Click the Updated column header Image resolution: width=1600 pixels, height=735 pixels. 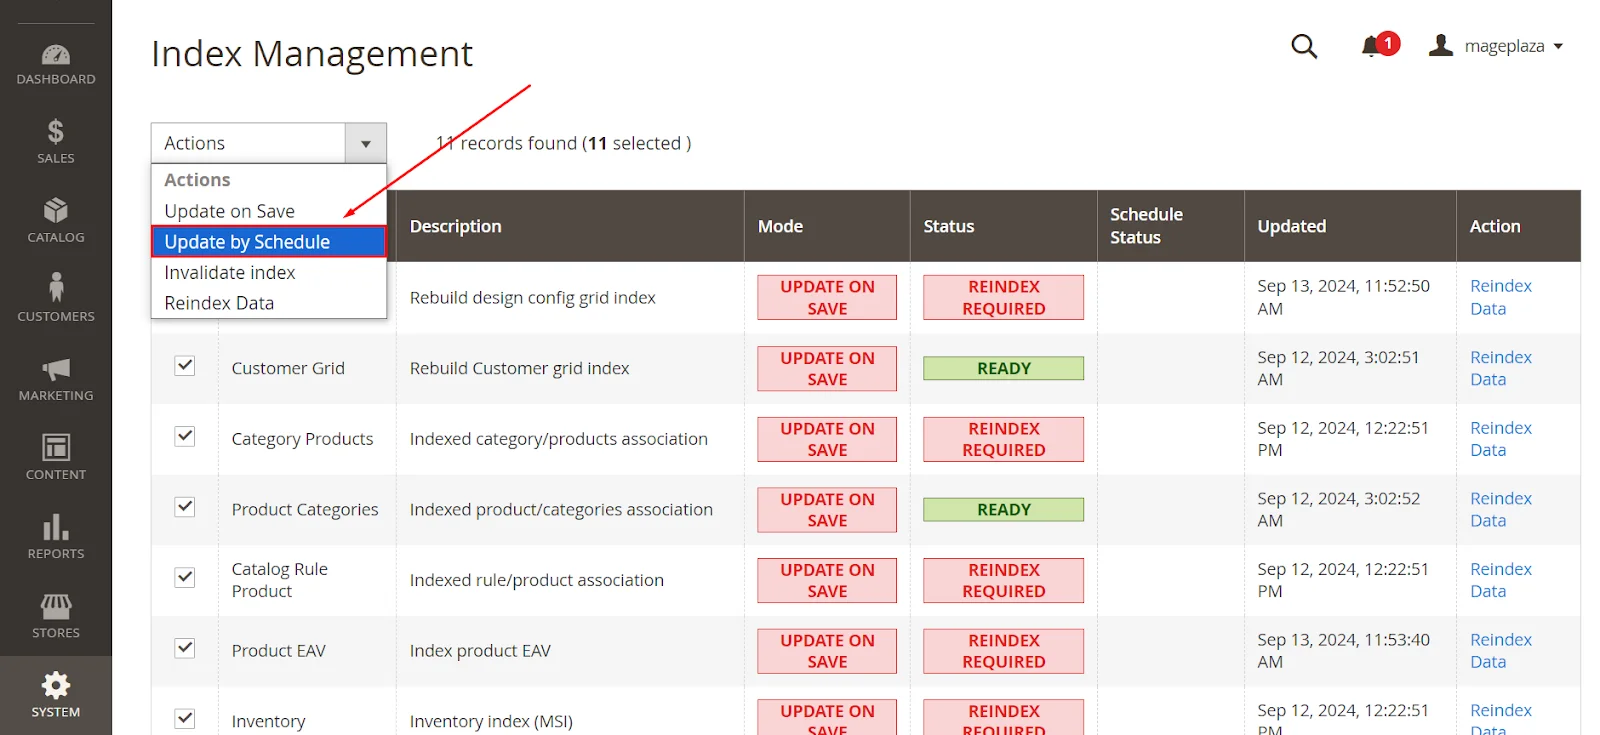point(1291,226)
